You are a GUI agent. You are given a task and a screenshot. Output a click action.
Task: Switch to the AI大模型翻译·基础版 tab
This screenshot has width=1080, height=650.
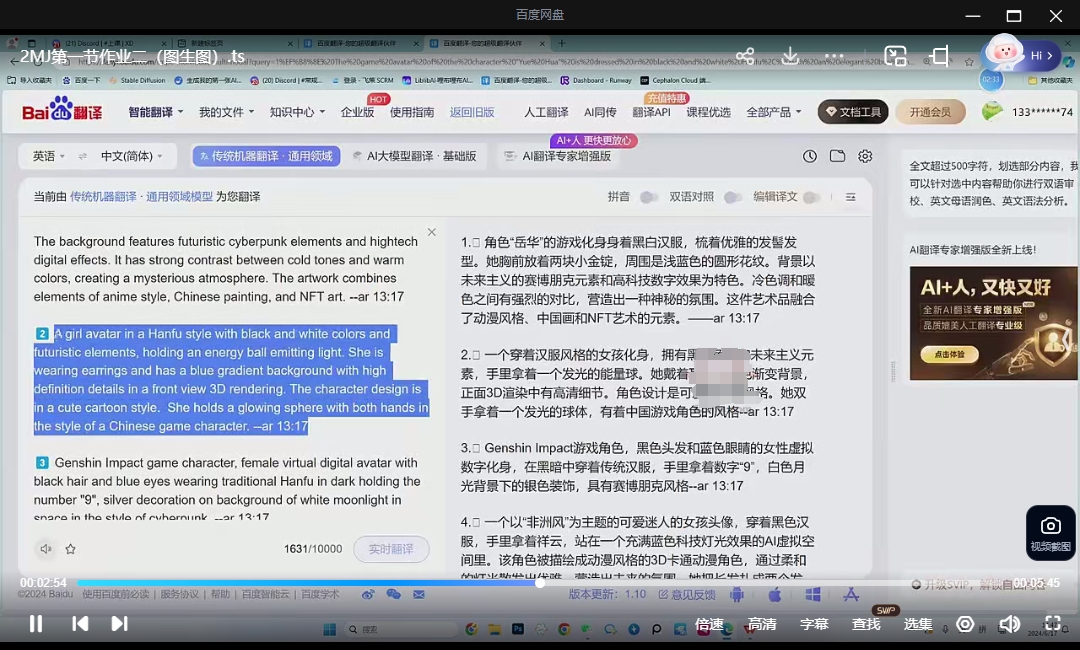pos(415,156)
